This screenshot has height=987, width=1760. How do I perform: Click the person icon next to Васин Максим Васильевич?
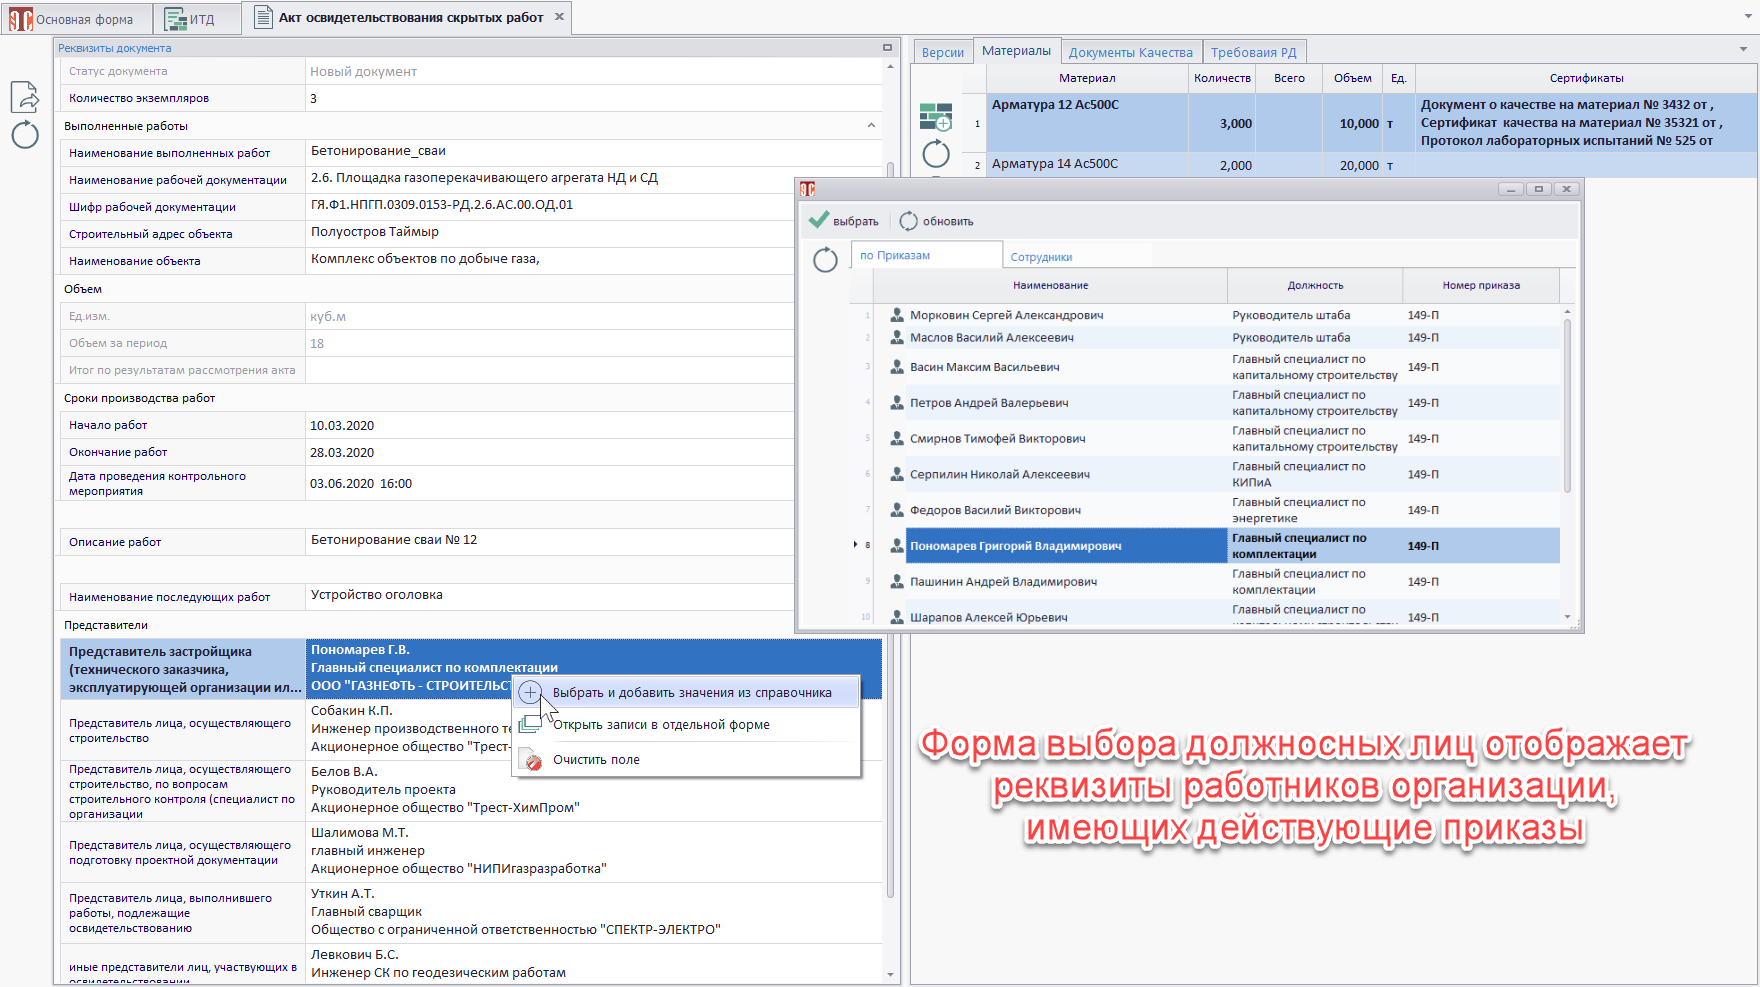coord(897,367)
